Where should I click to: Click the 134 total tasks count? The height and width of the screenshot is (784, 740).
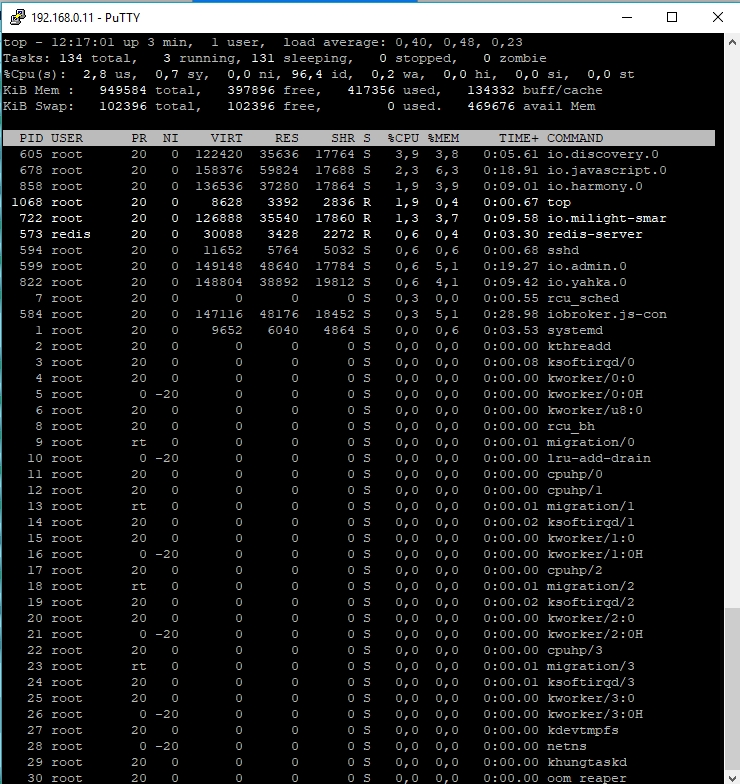point(70,58)
